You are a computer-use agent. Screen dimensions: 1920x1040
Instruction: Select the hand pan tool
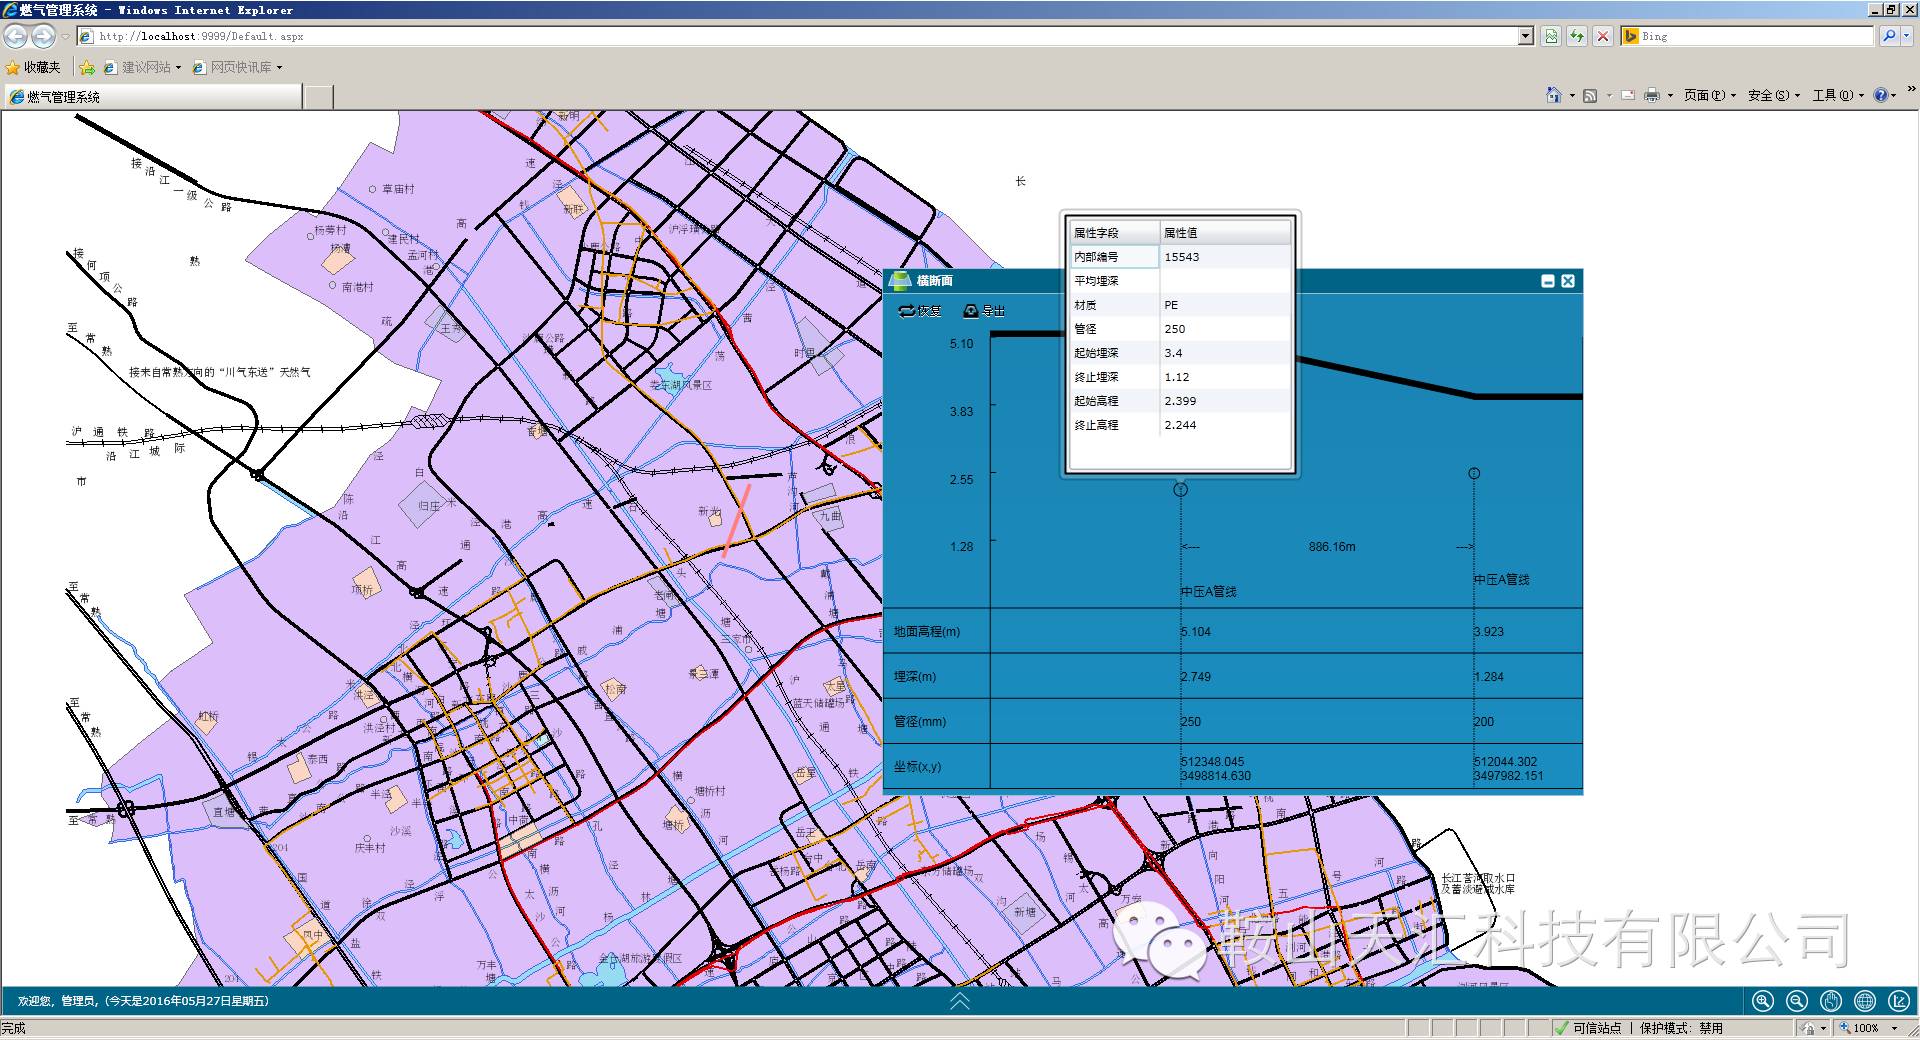tap(1831, 1001)
